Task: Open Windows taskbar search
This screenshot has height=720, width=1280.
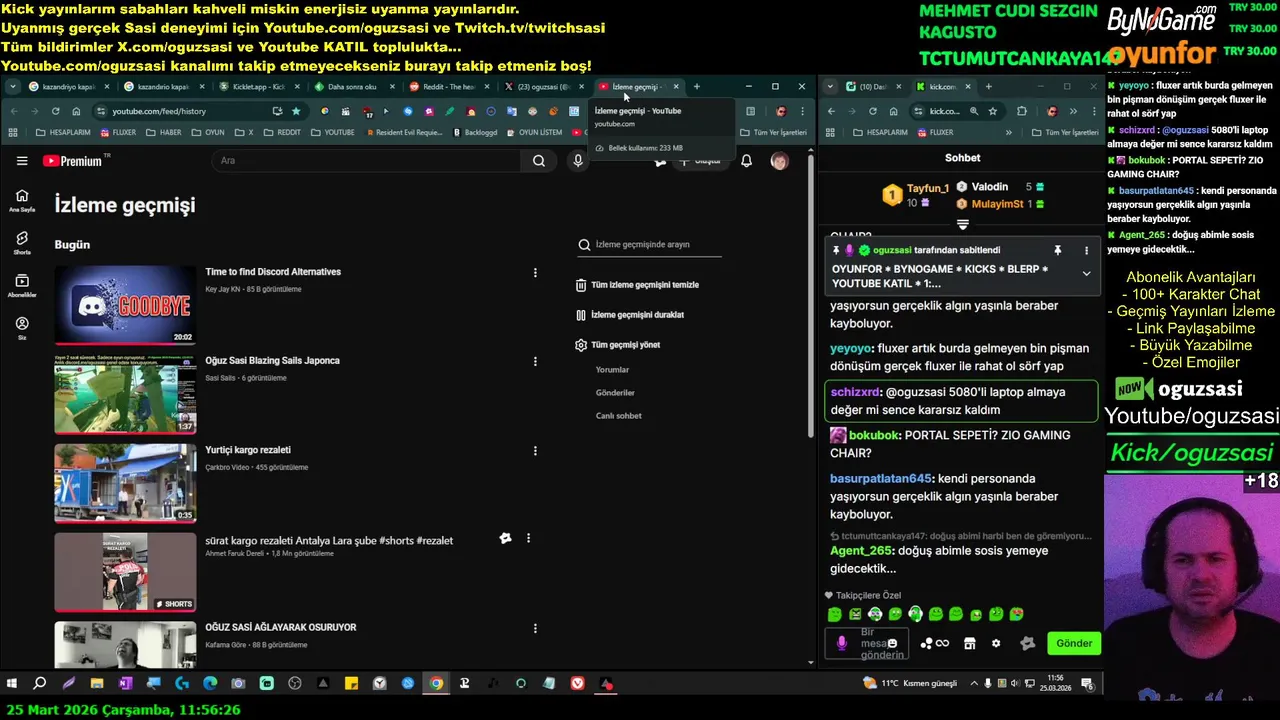Action: pos(40,684)
